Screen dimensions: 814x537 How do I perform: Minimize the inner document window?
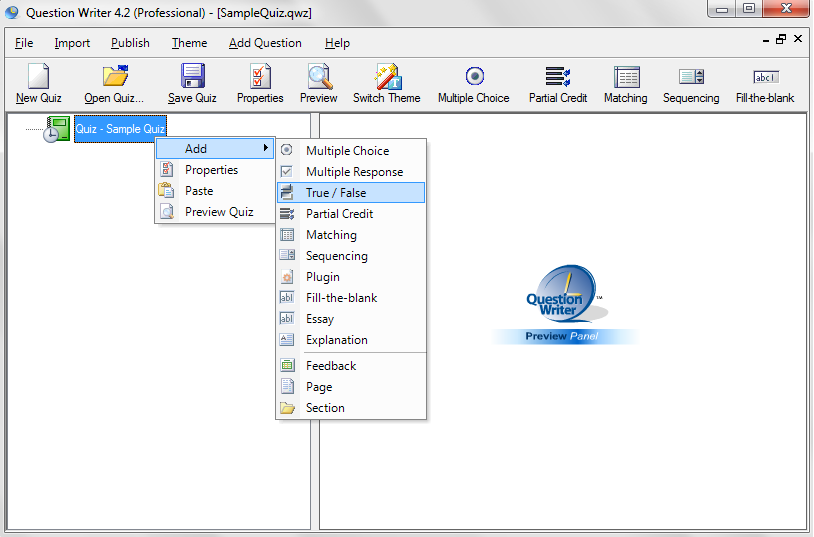tap(766, 40)
